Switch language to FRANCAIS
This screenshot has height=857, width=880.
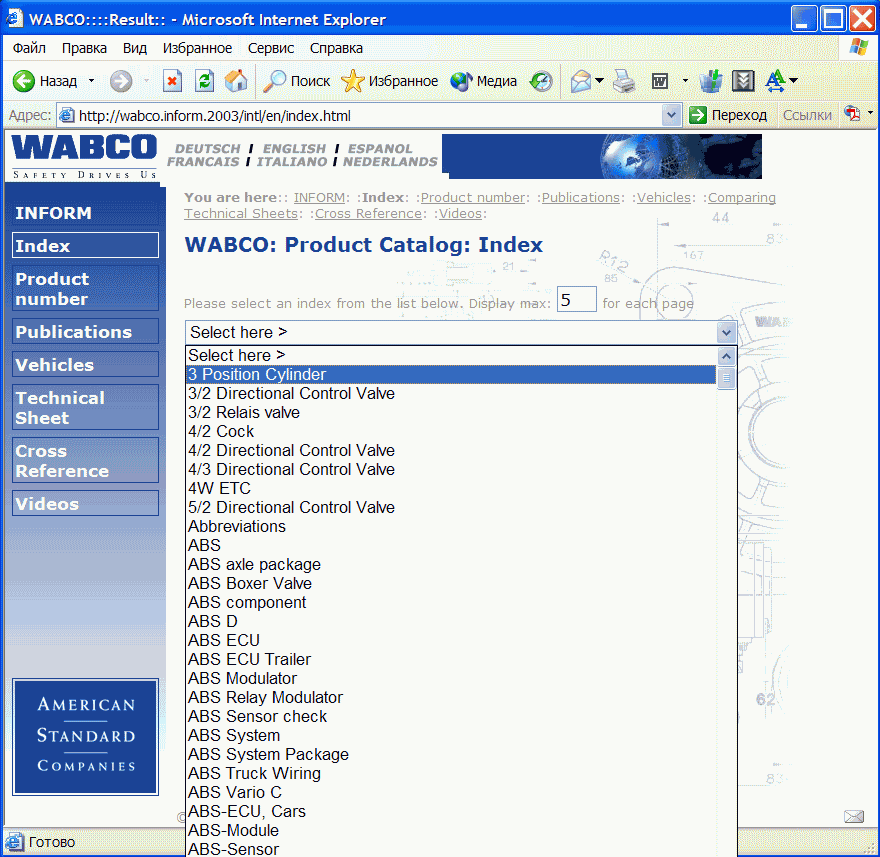[x=203, y=162]
